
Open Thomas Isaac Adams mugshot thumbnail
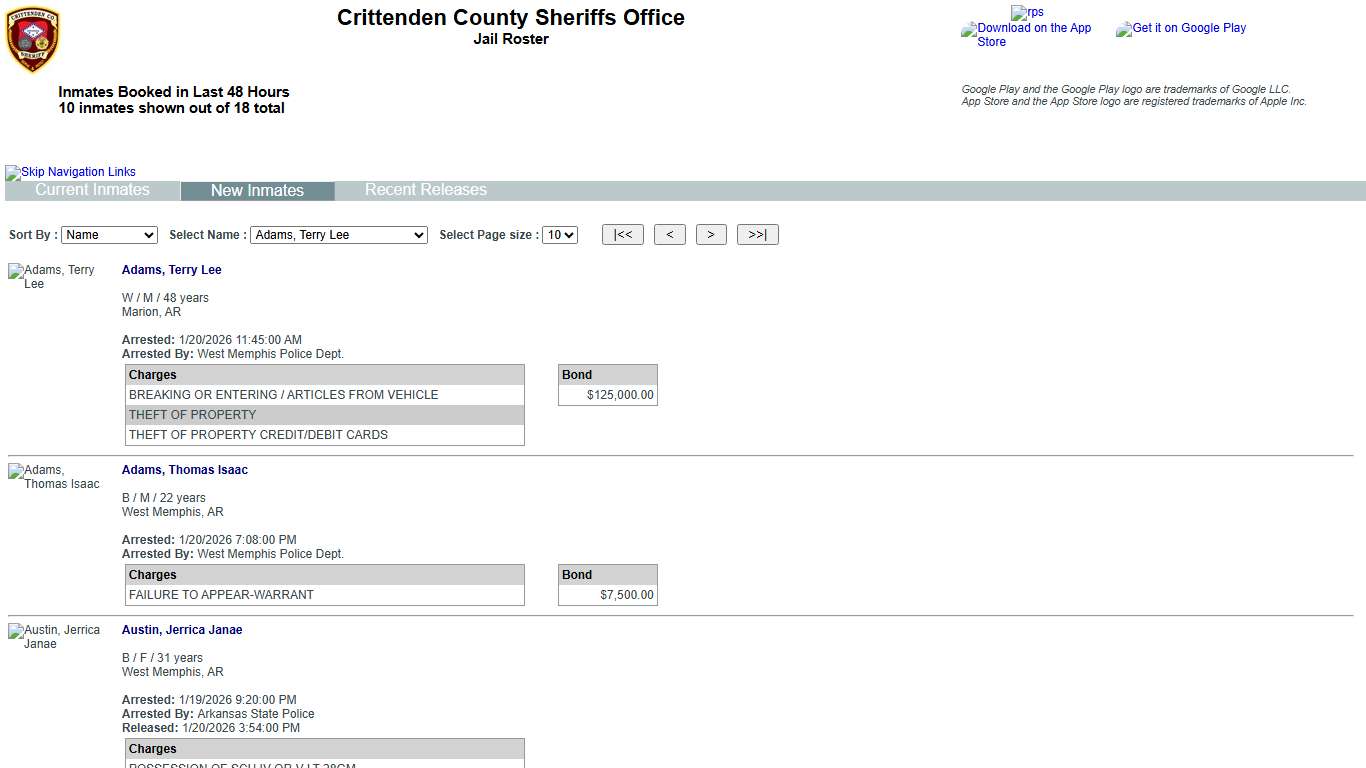click(54, 477)
